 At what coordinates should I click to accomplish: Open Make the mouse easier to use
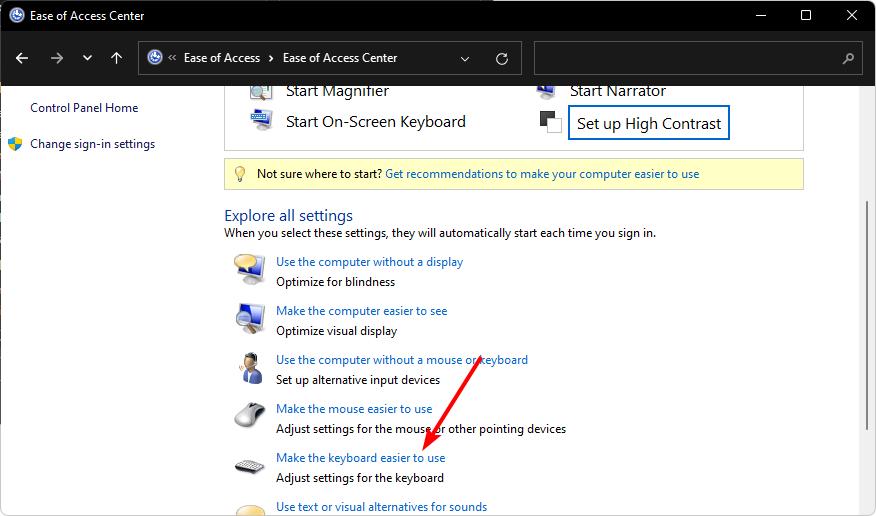click(x=354, y=409)
